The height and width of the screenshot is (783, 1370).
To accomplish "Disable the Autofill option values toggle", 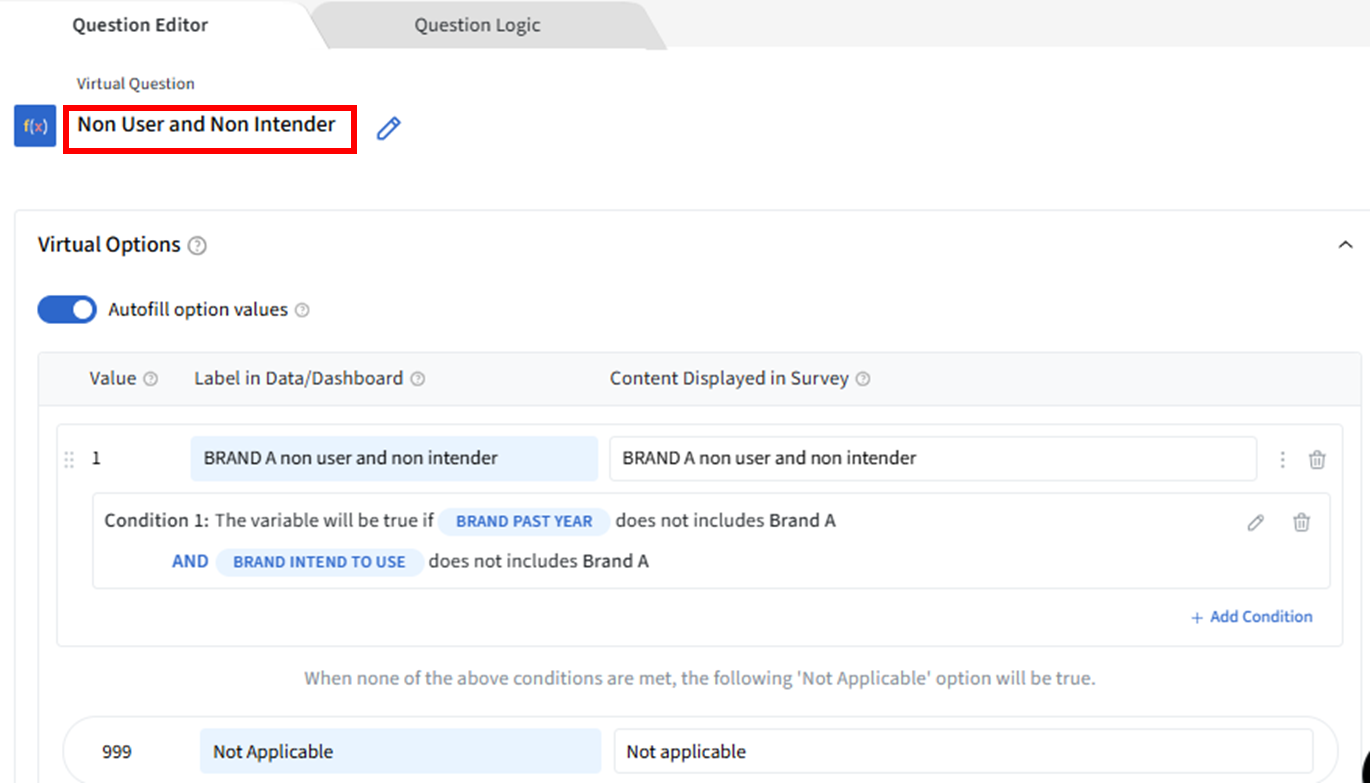I will (x=67, y=310).
